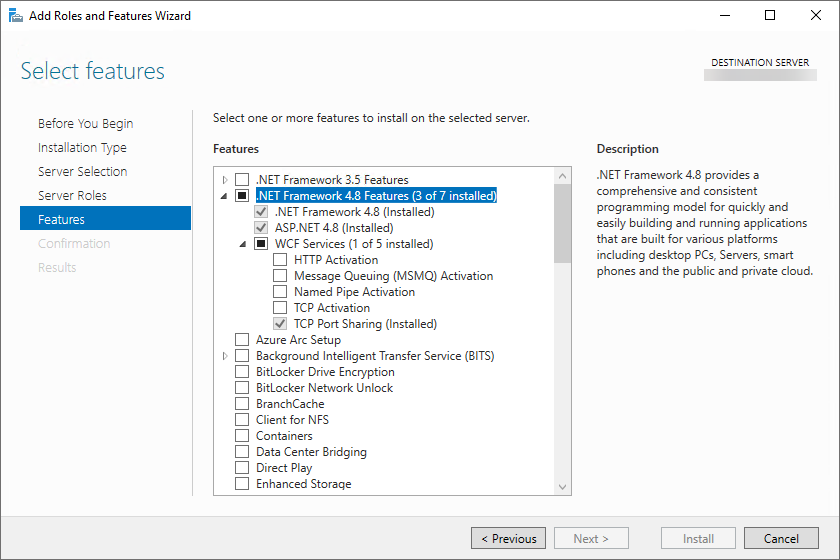840x560 pixels.
Task: Toggle .NET Framework 4.8 Features checkbox
Action: 242,196
